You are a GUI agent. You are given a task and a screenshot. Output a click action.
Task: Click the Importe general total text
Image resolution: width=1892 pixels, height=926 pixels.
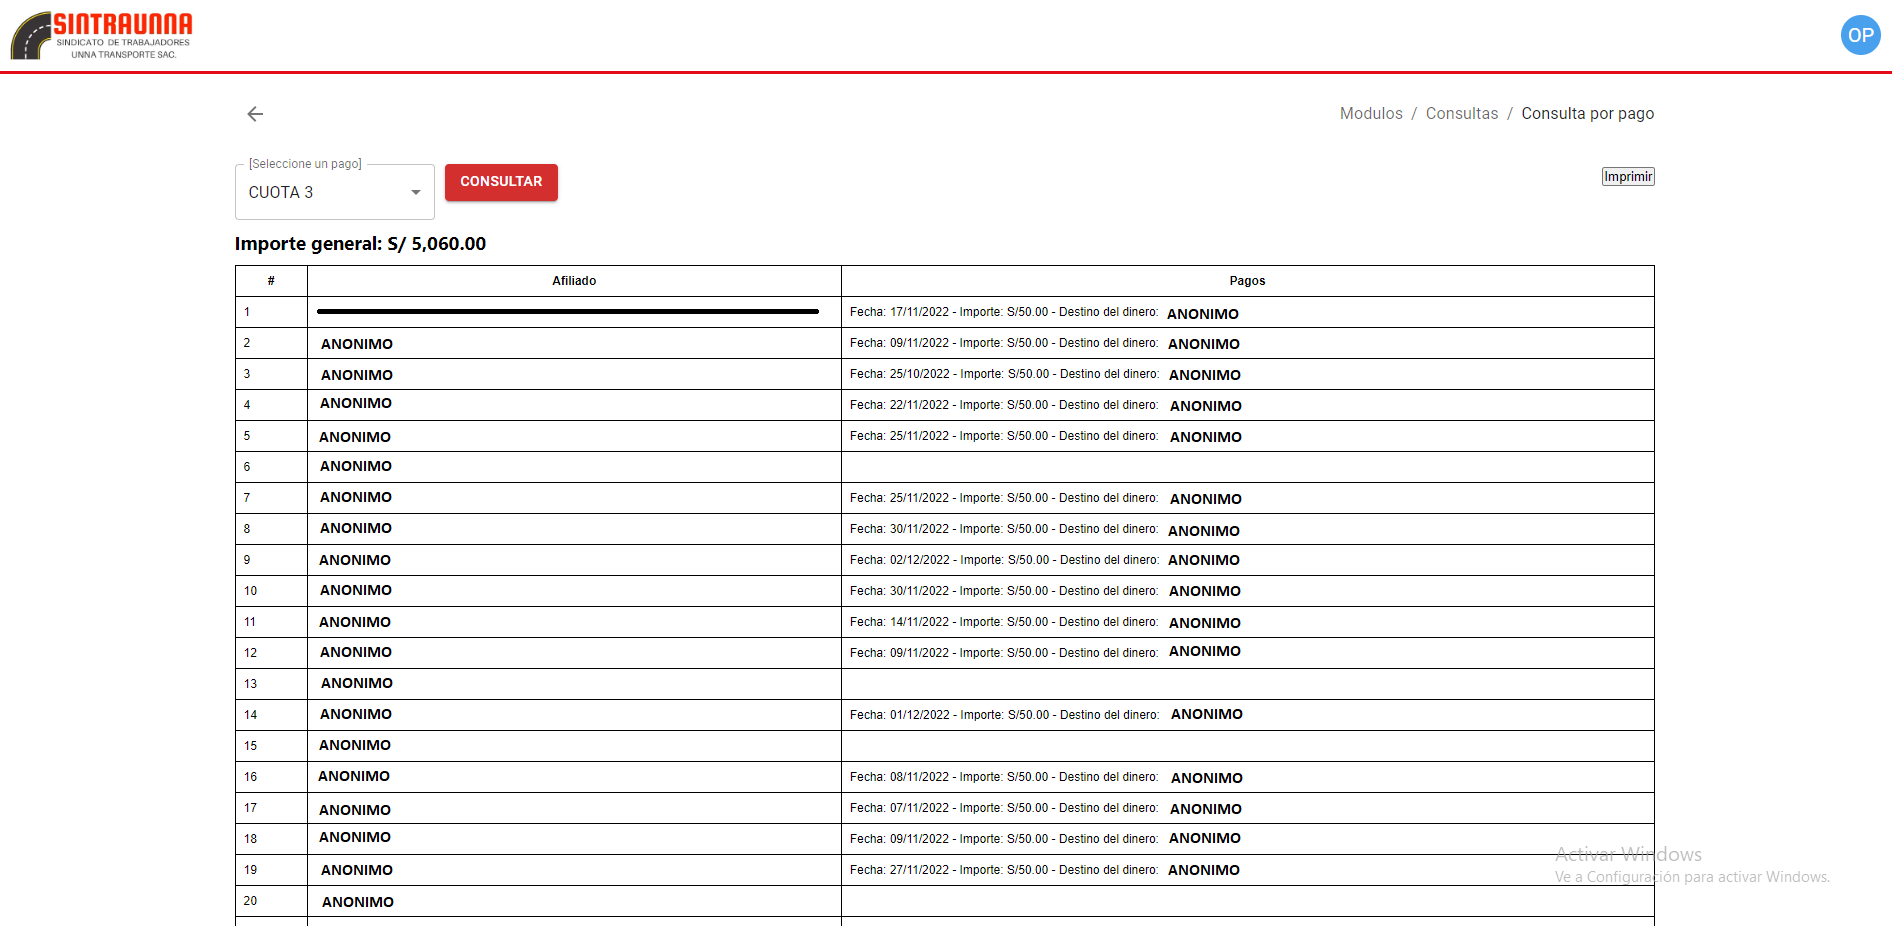coord(360,244)
